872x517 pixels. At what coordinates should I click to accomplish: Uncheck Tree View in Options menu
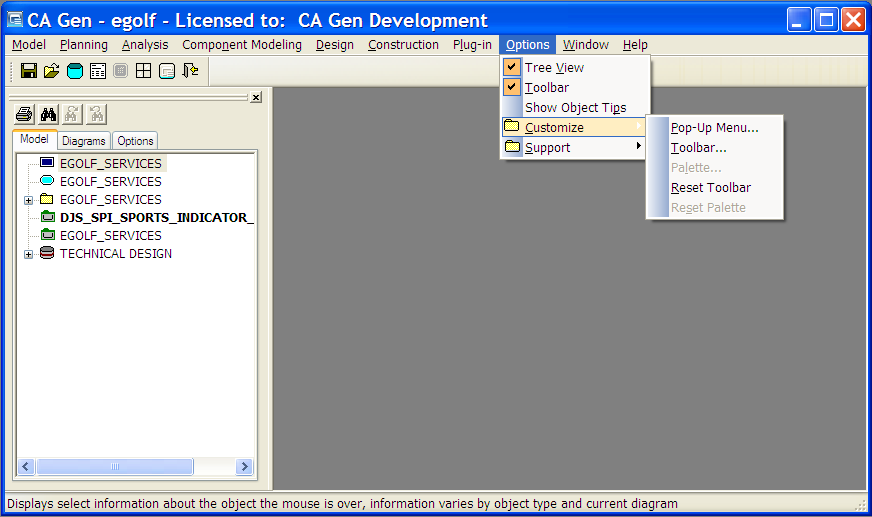point(574,67)
